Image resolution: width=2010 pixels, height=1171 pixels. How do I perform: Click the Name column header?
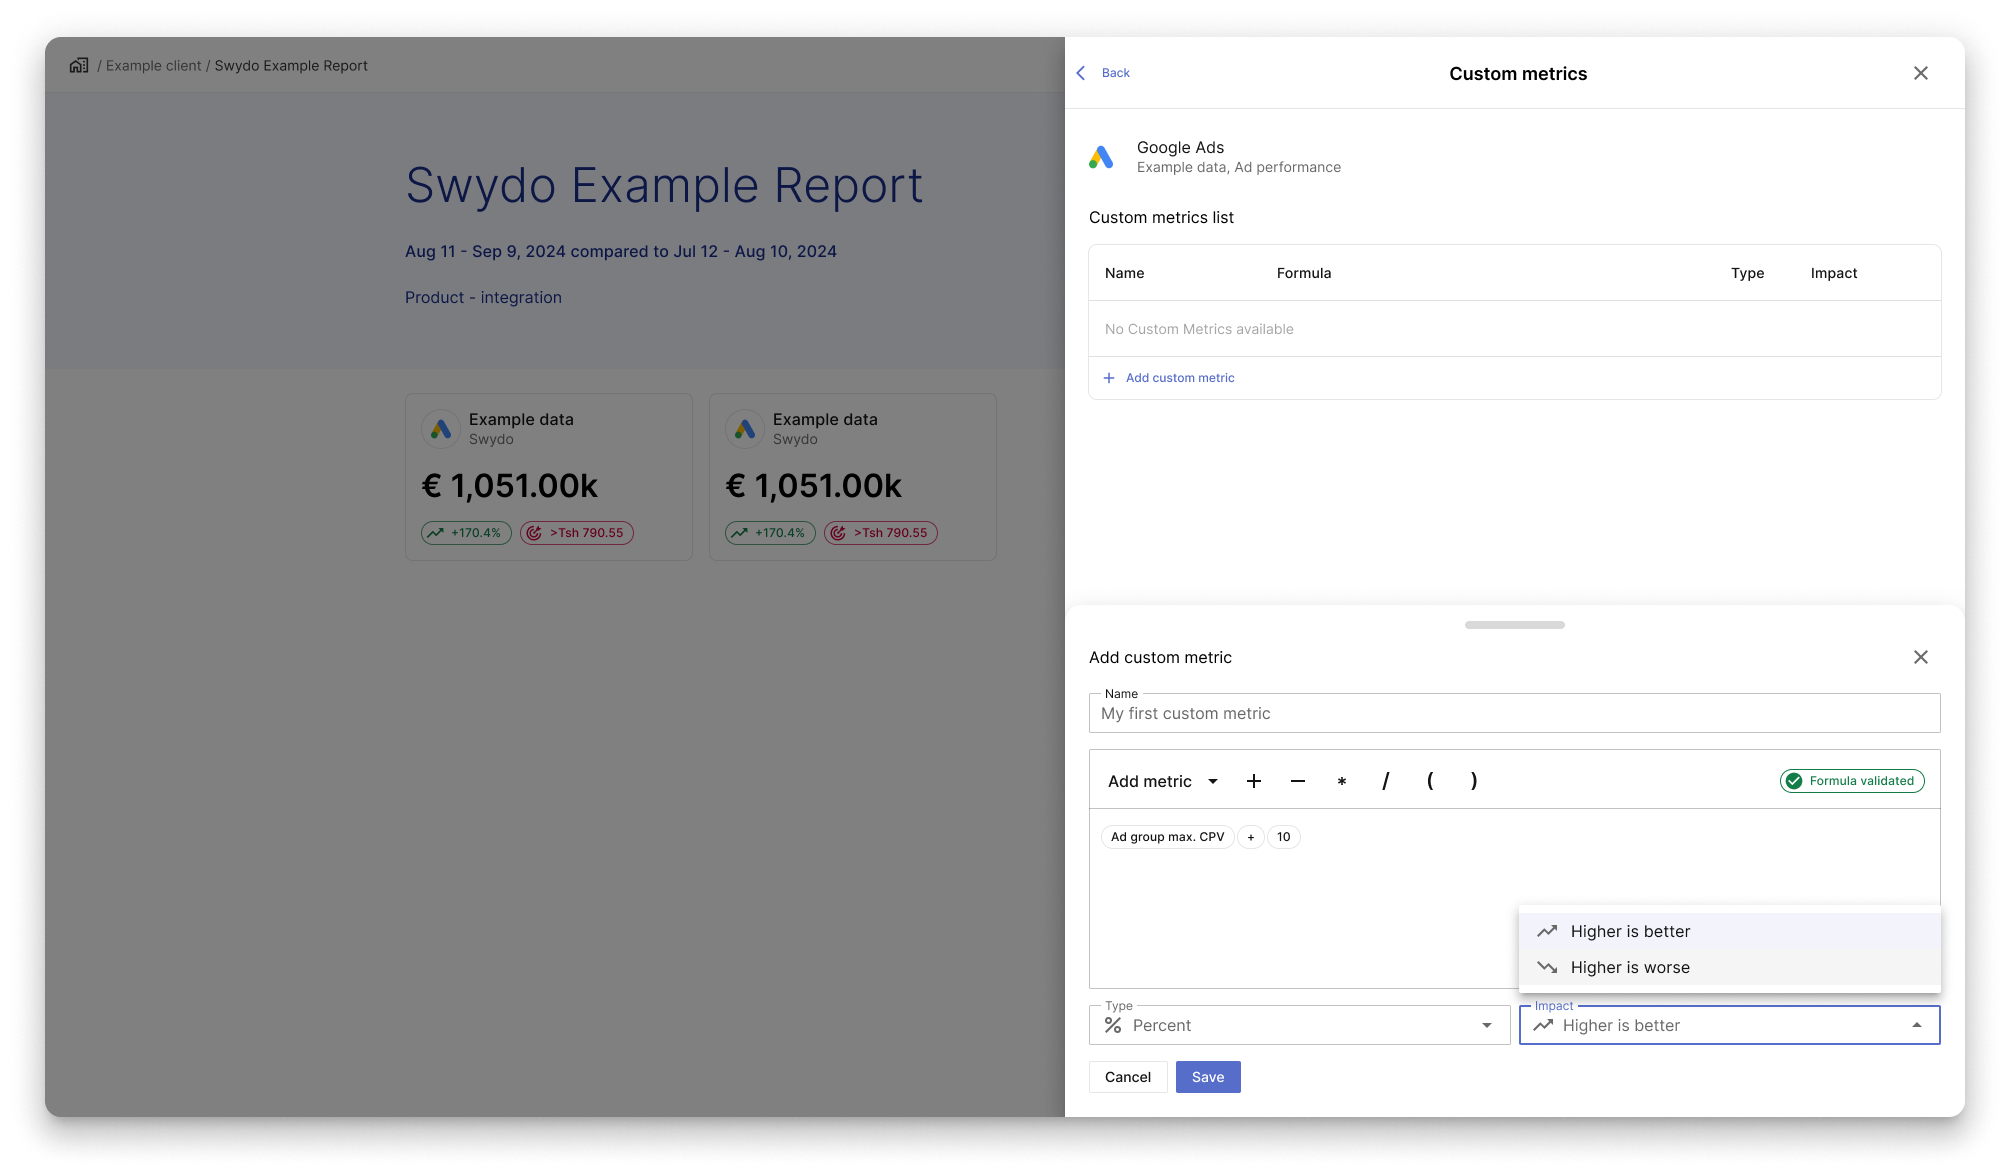(1124, 273)
